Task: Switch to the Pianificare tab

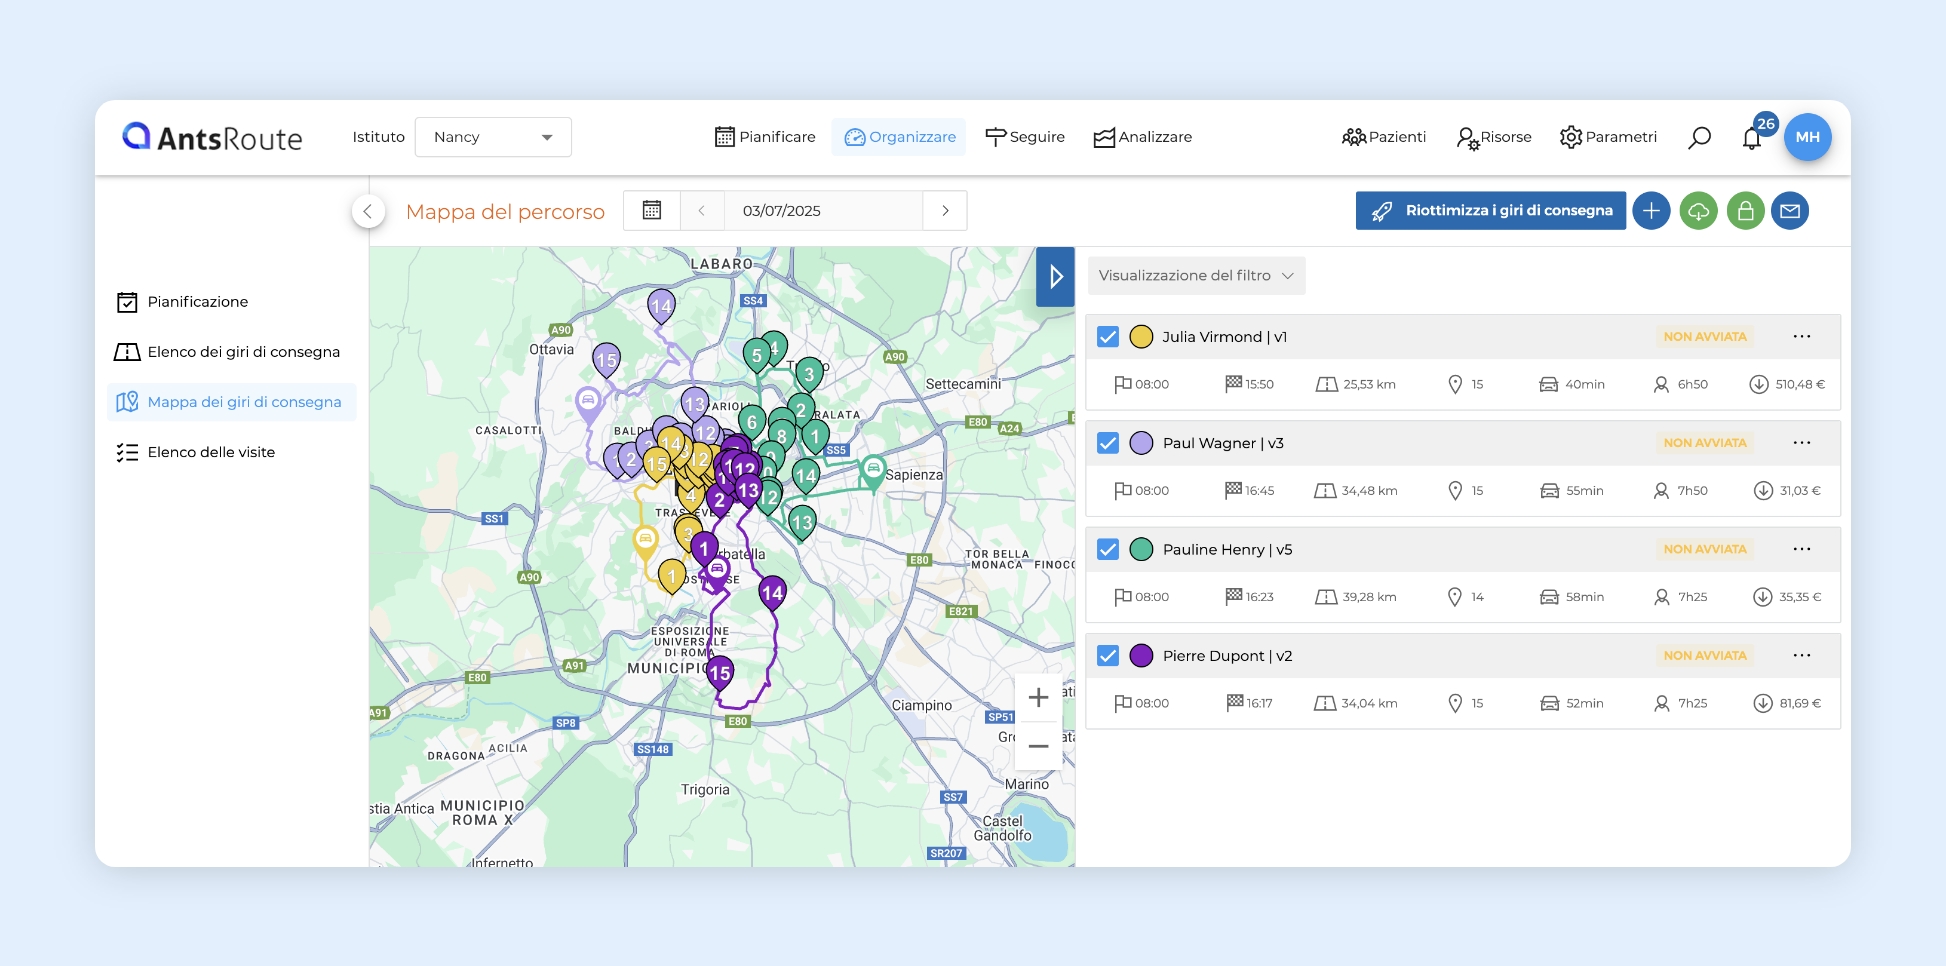Action: click(765, 137)
